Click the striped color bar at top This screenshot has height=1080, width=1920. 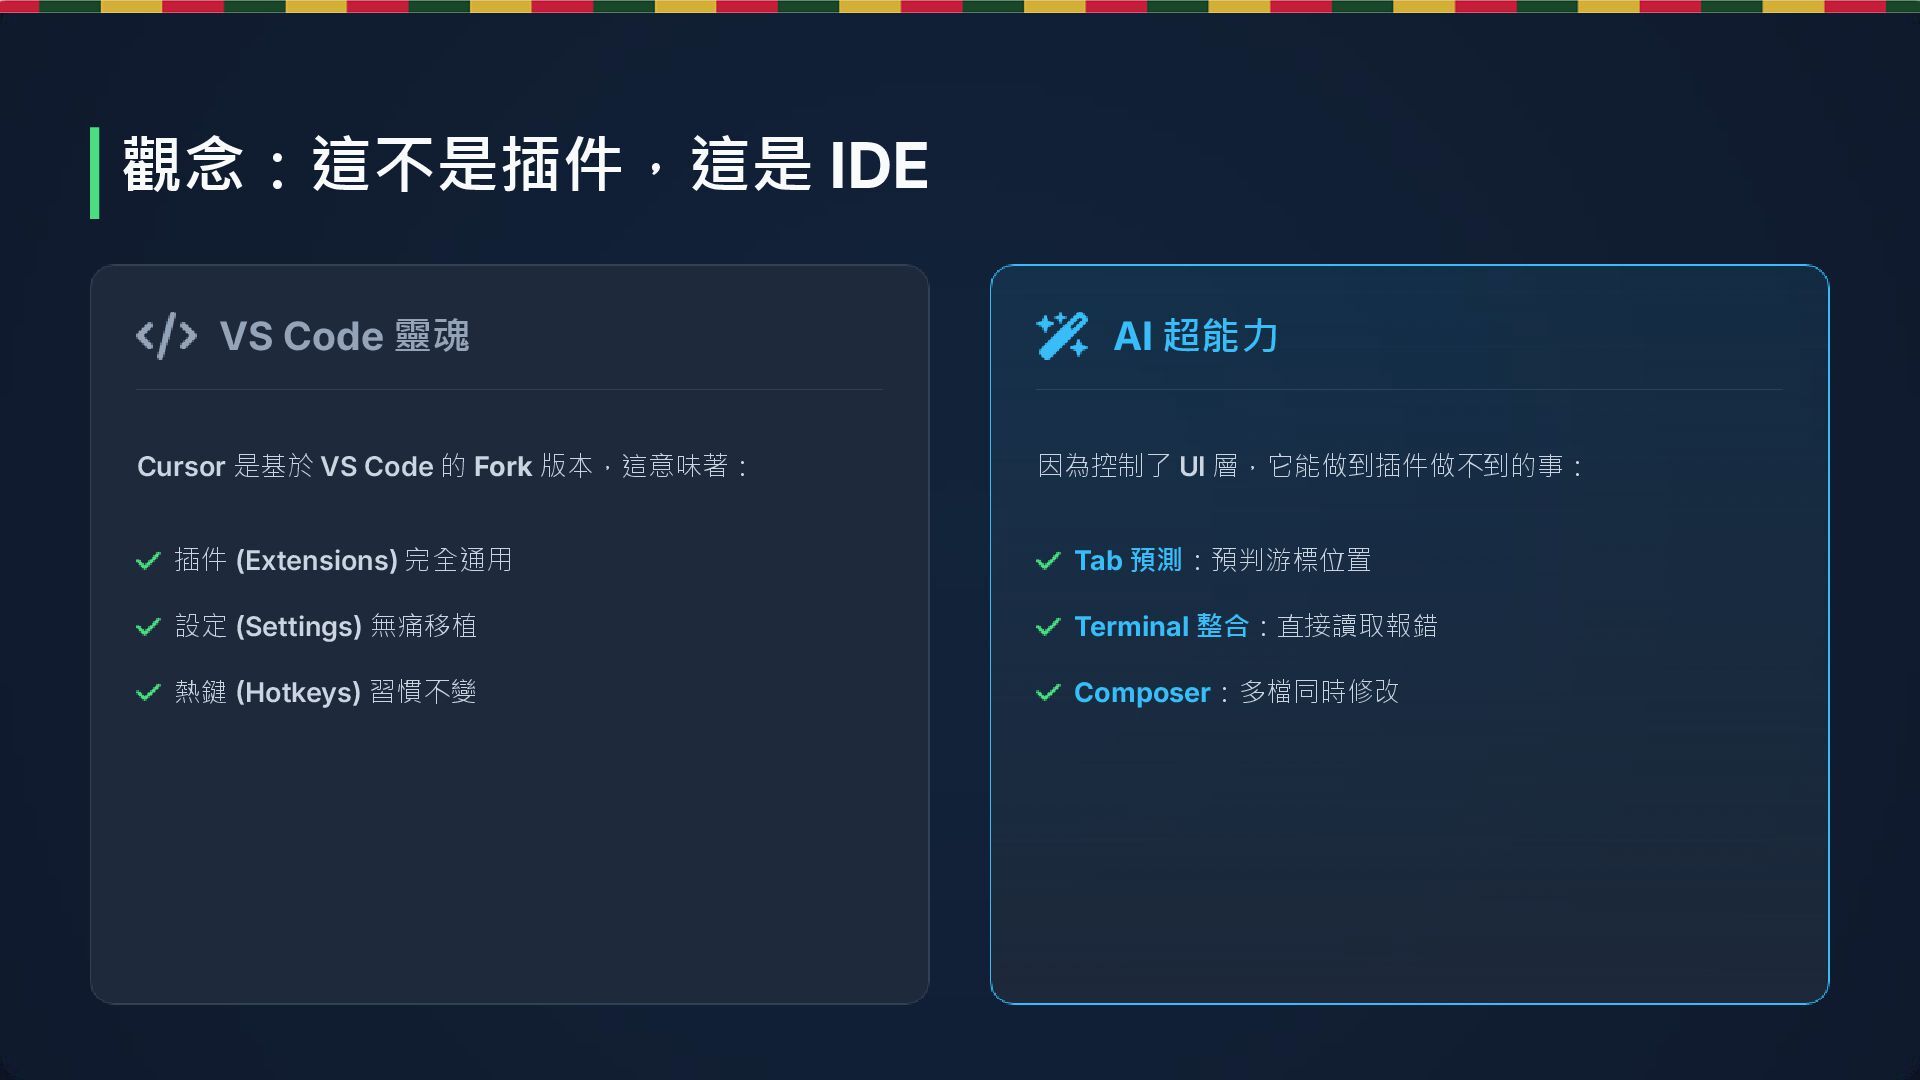click(x=960, y=6)
